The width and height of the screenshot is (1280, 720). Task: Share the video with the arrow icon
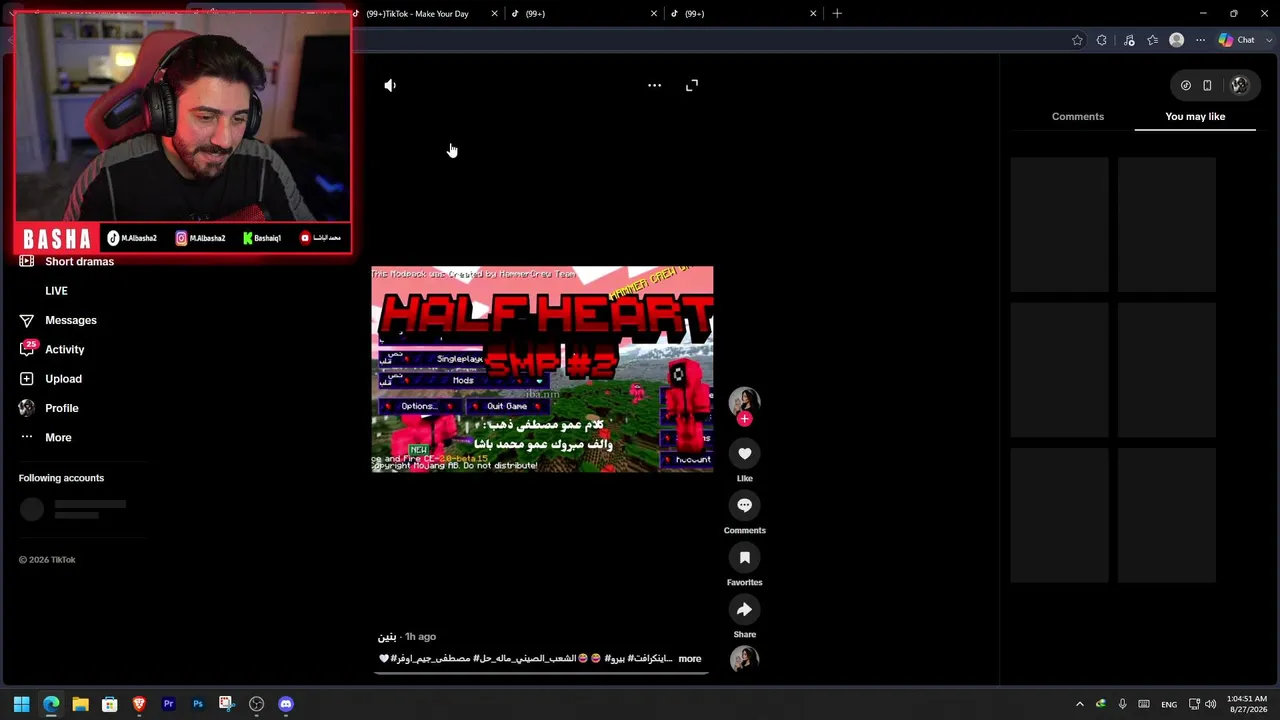click(x=744, y=610)
